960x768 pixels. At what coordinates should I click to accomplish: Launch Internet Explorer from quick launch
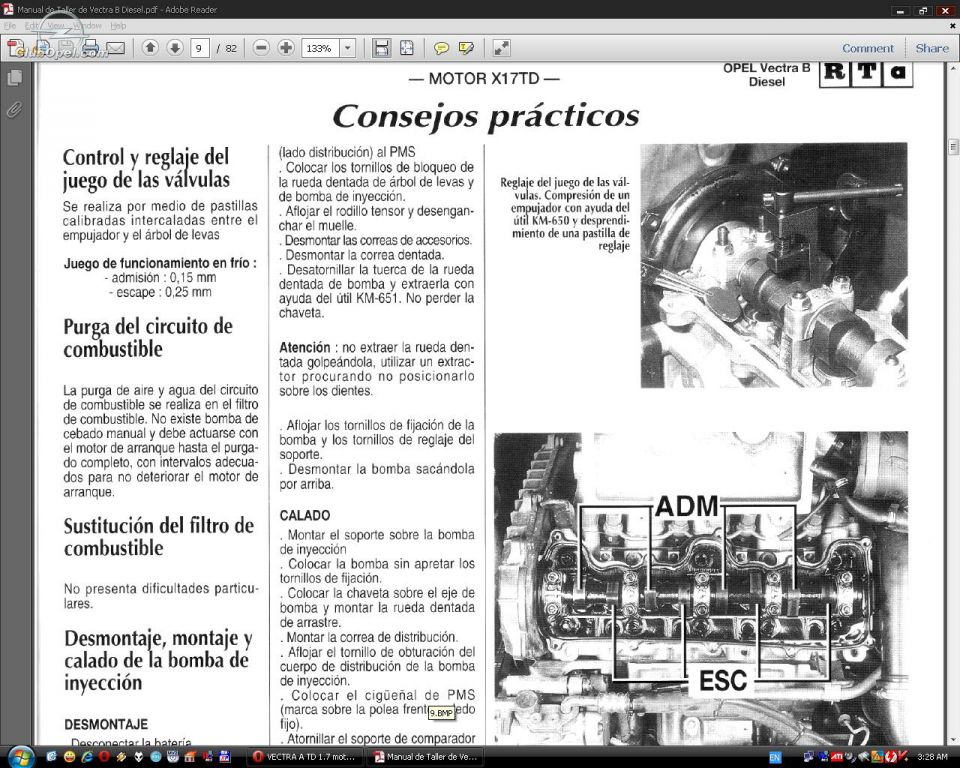click(86, 758)
